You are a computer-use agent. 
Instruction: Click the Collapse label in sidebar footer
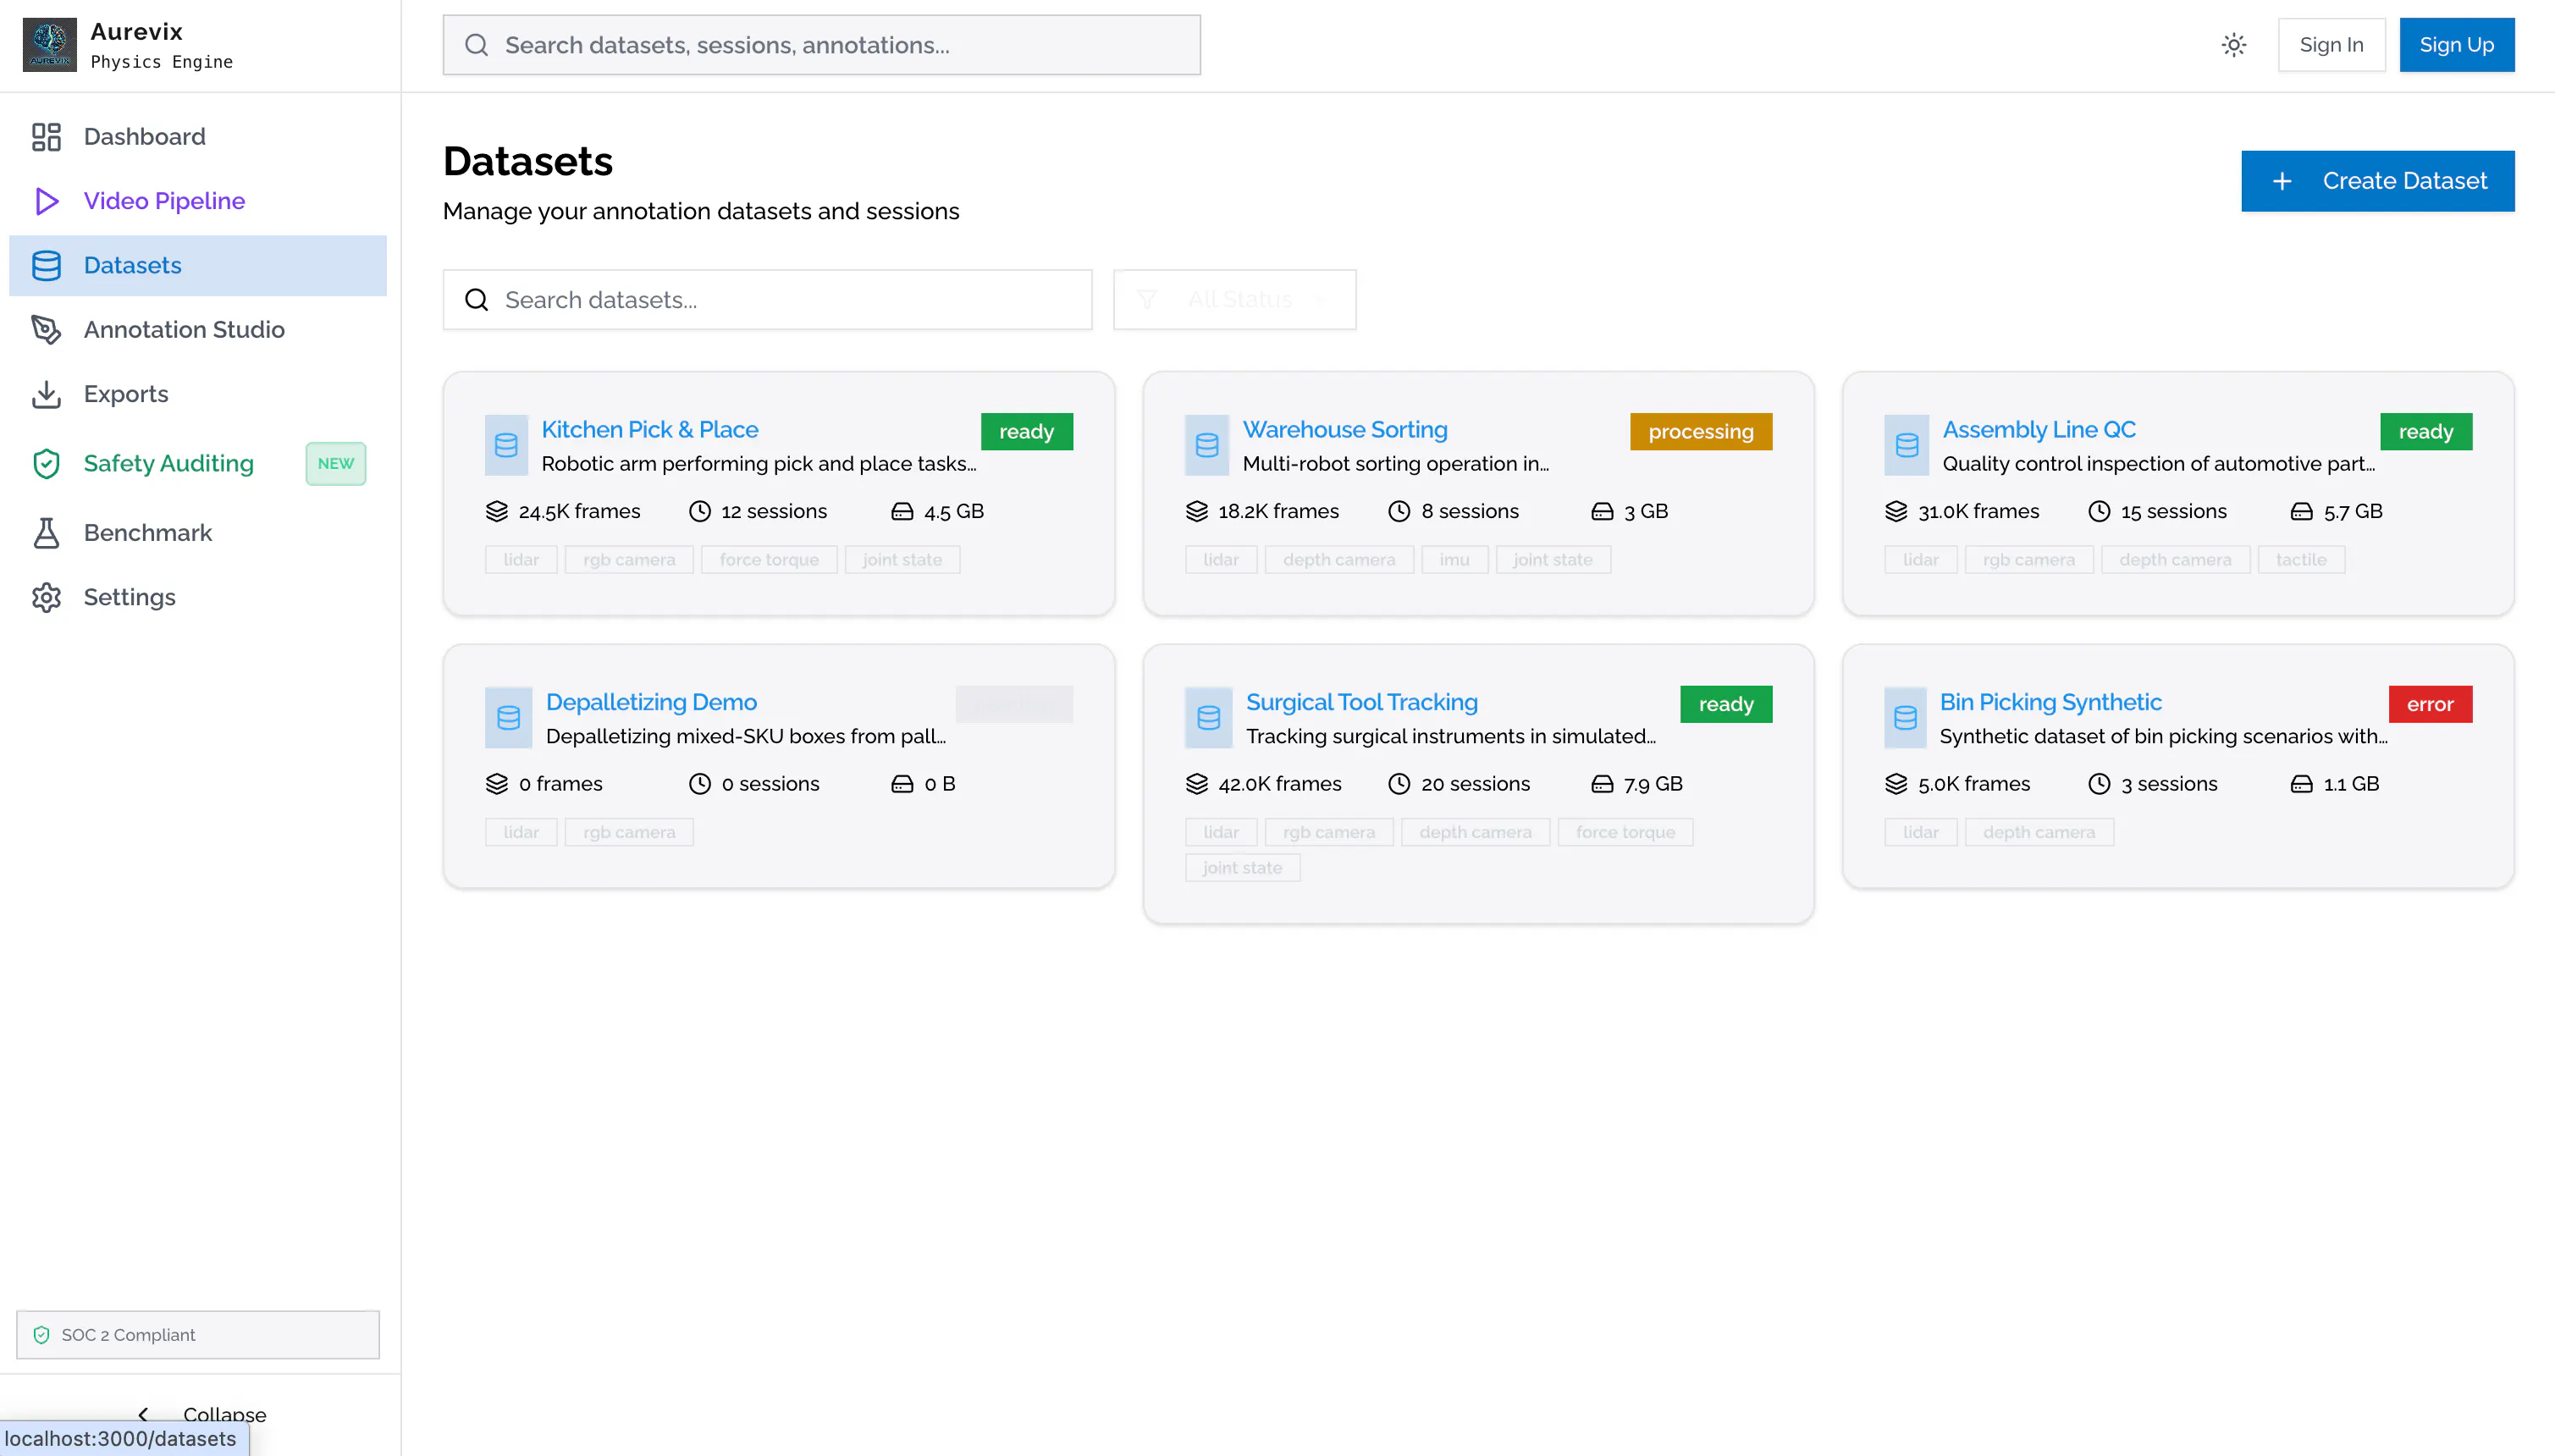tap(225, 1414)
